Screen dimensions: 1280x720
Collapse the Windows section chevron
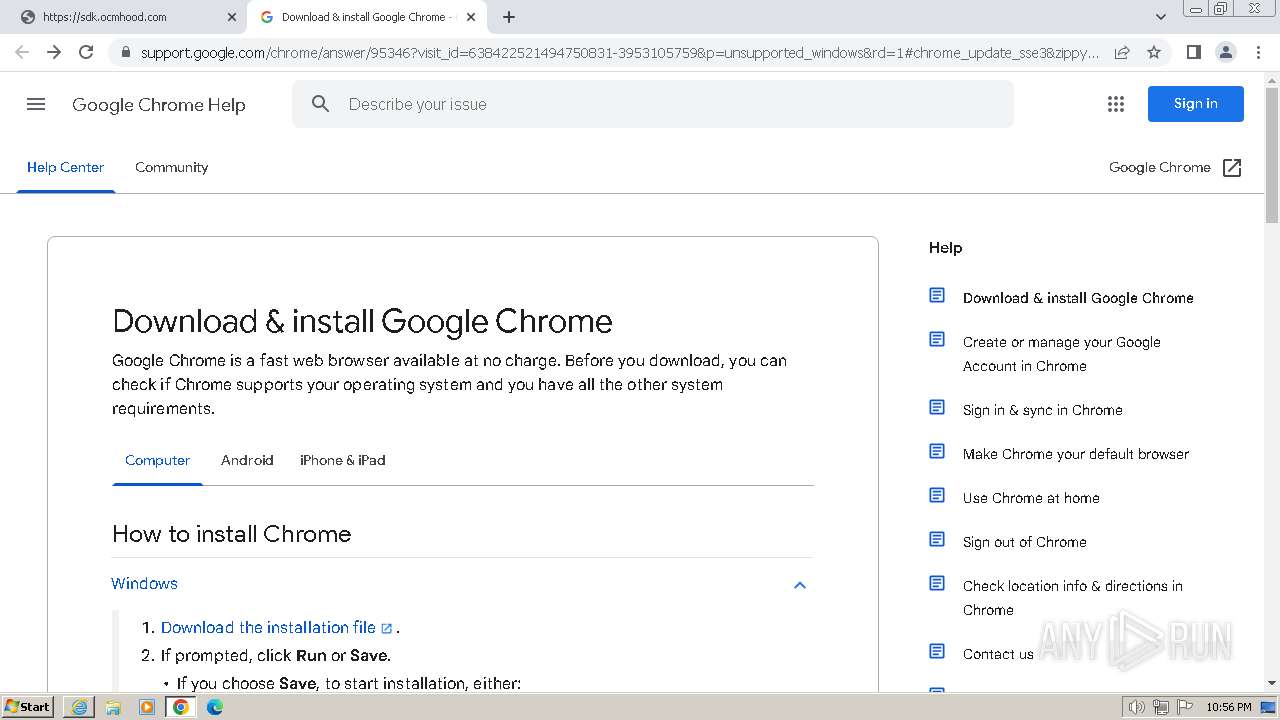800,585
